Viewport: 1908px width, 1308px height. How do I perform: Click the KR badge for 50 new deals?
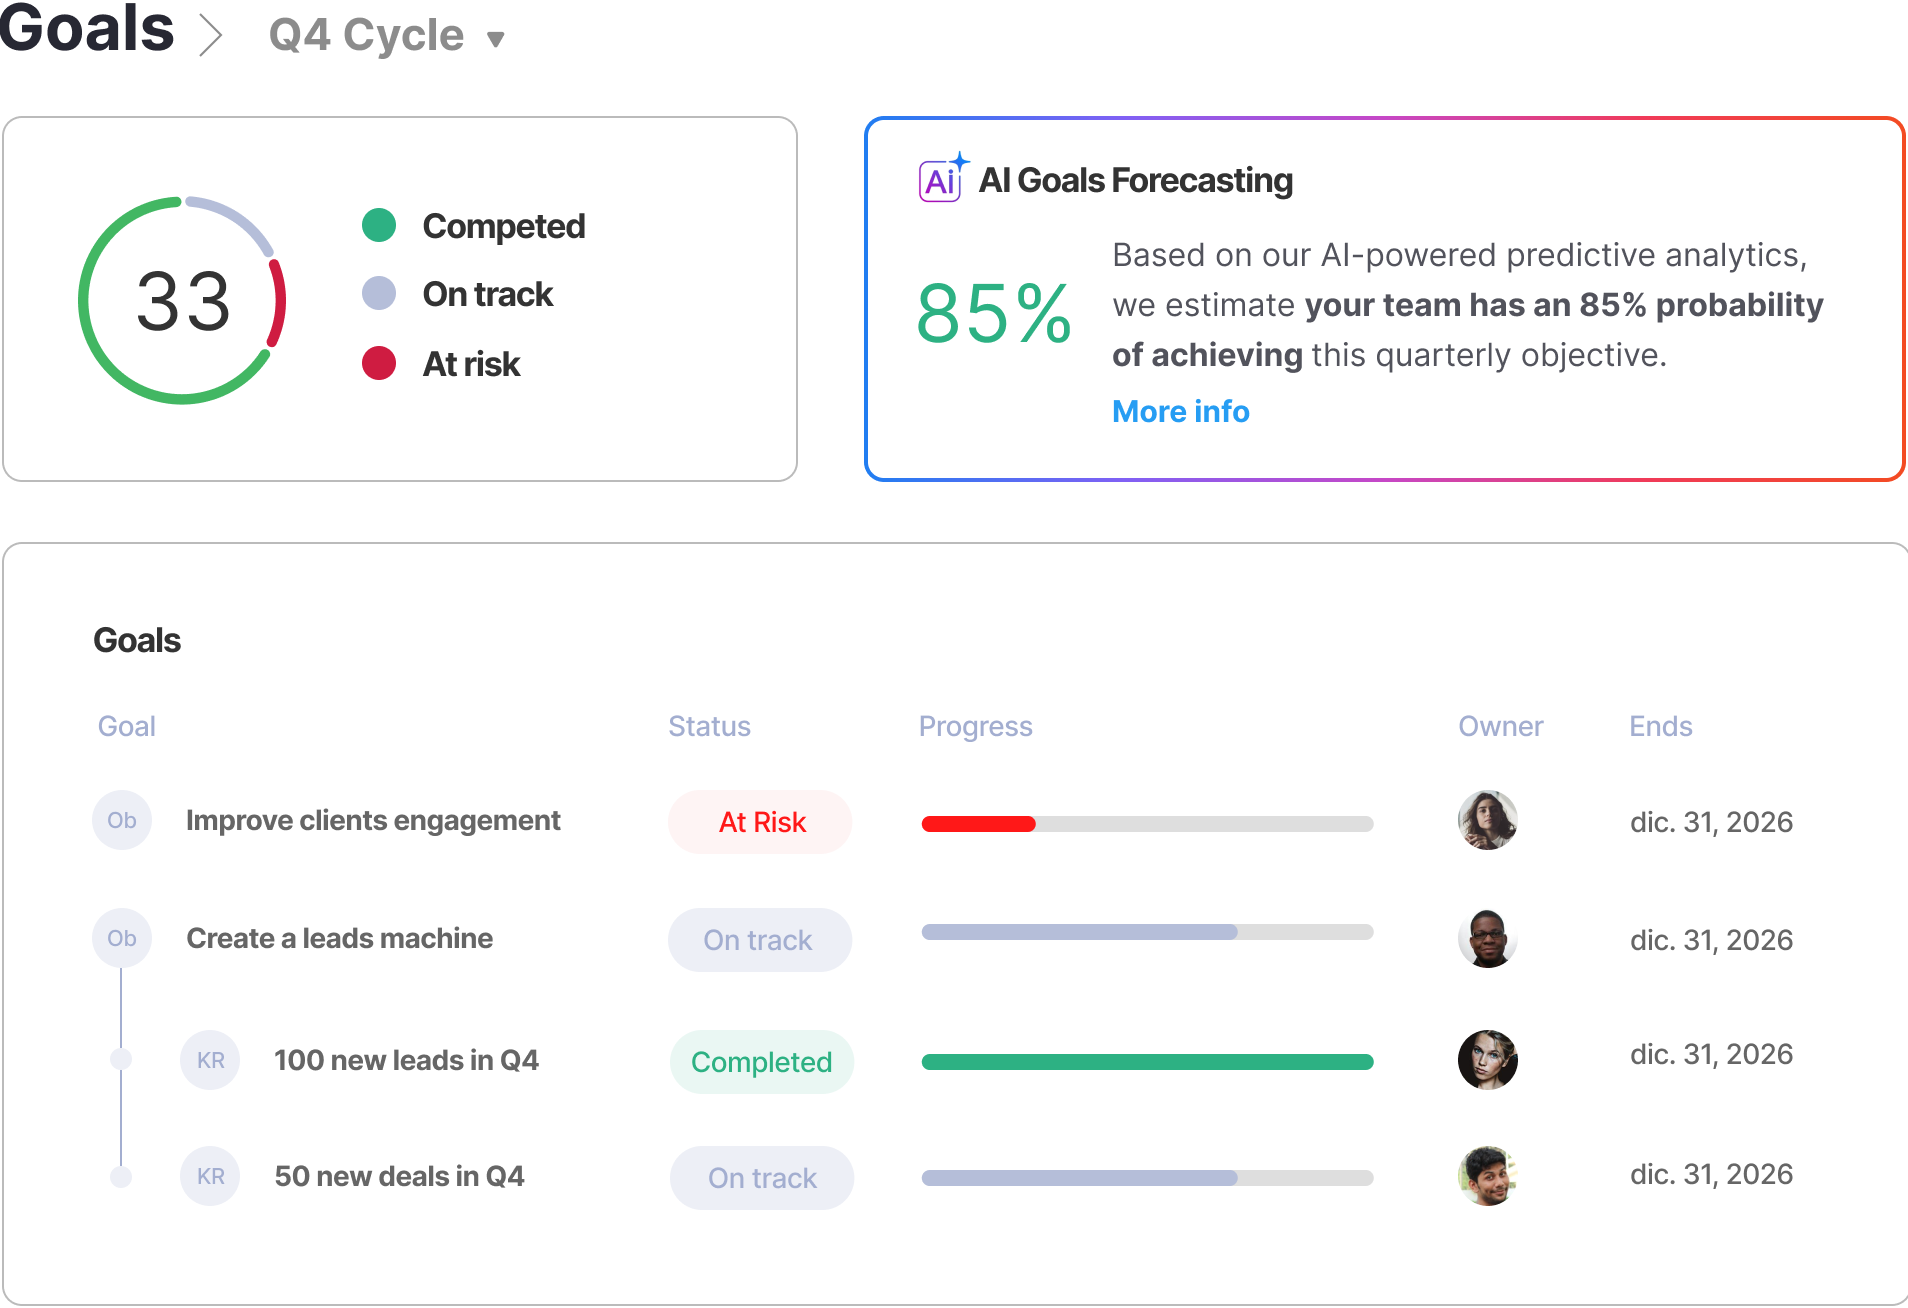210,1177
